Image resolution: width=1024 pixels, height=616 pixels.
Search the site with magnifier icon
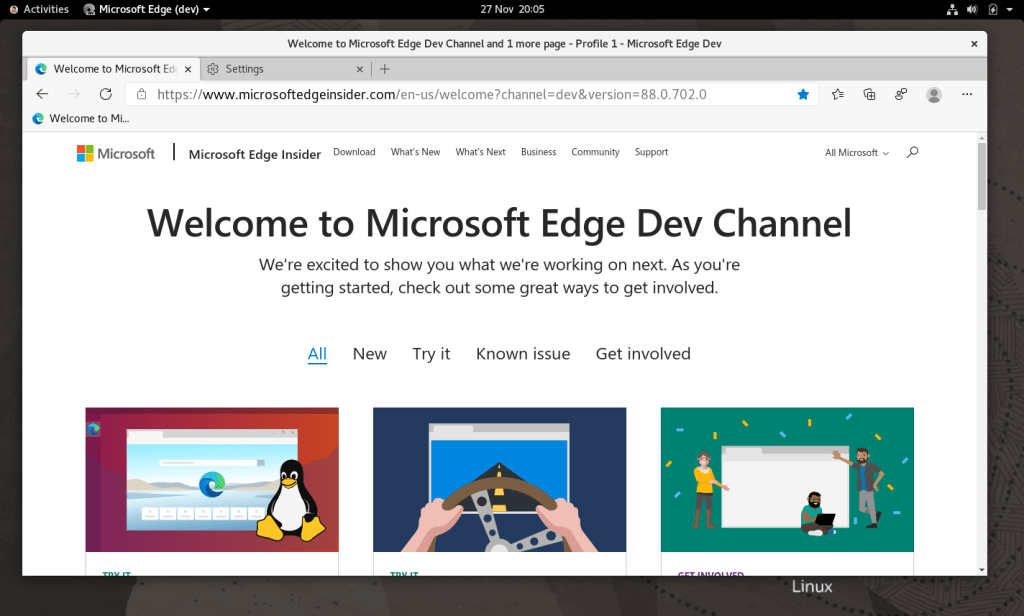pyautogui.click(x=911, y=153)
